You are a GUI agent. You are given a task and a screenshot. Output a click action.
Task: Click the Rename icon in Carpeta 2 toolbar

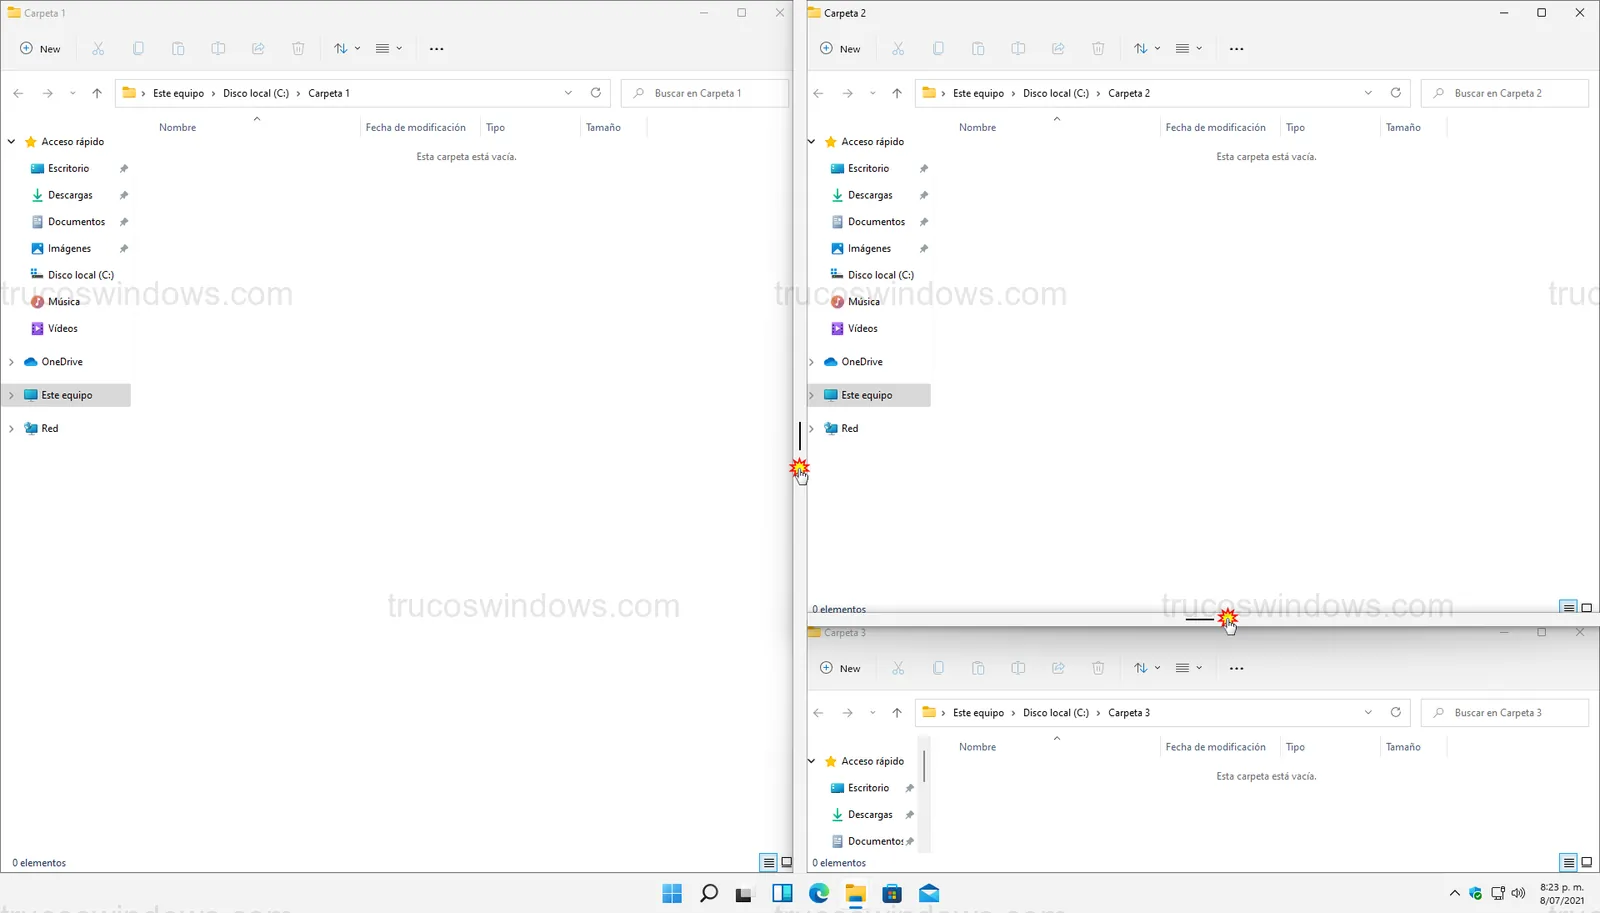[1018, 49]
